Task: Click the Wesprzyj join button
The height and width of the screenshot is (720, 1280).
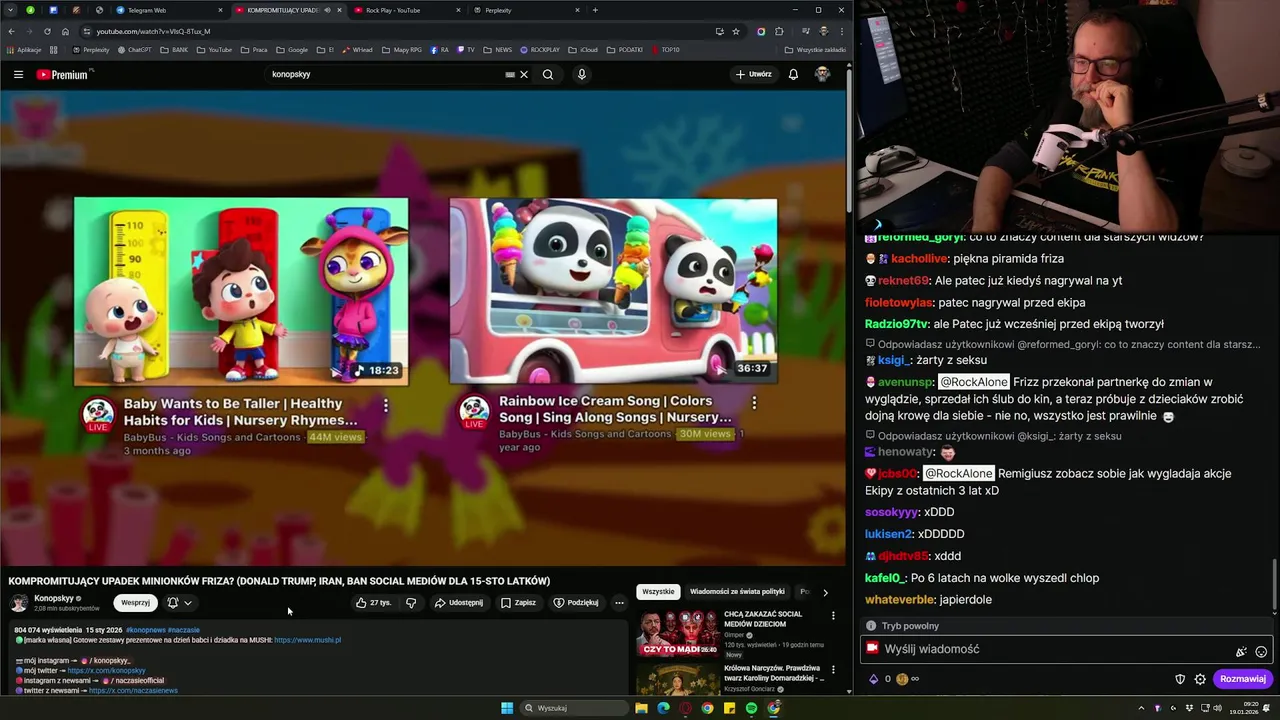Action: point(135,603)
